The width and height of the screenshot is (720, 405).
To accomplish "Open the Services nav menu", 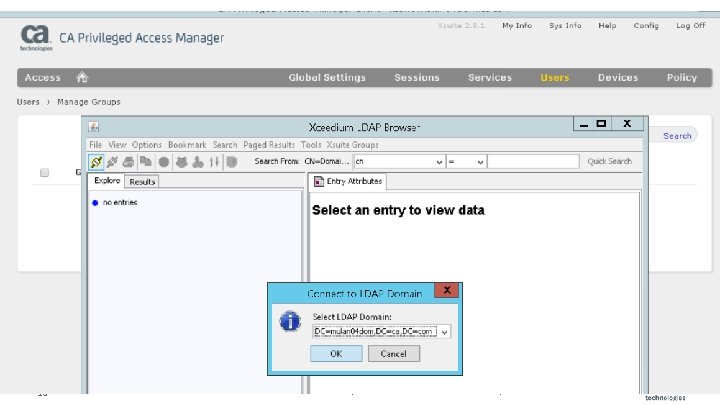I will (489, 78).
